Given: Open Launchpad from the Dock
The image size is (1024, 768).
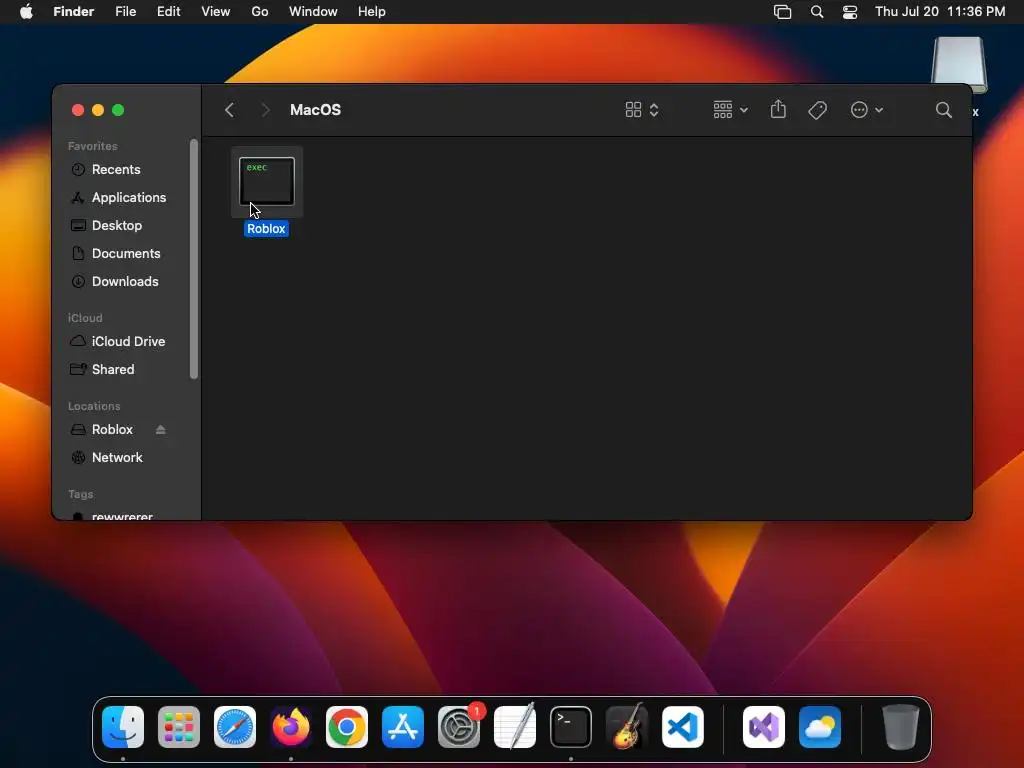Looking at the screenshot, I should (179, 727).
